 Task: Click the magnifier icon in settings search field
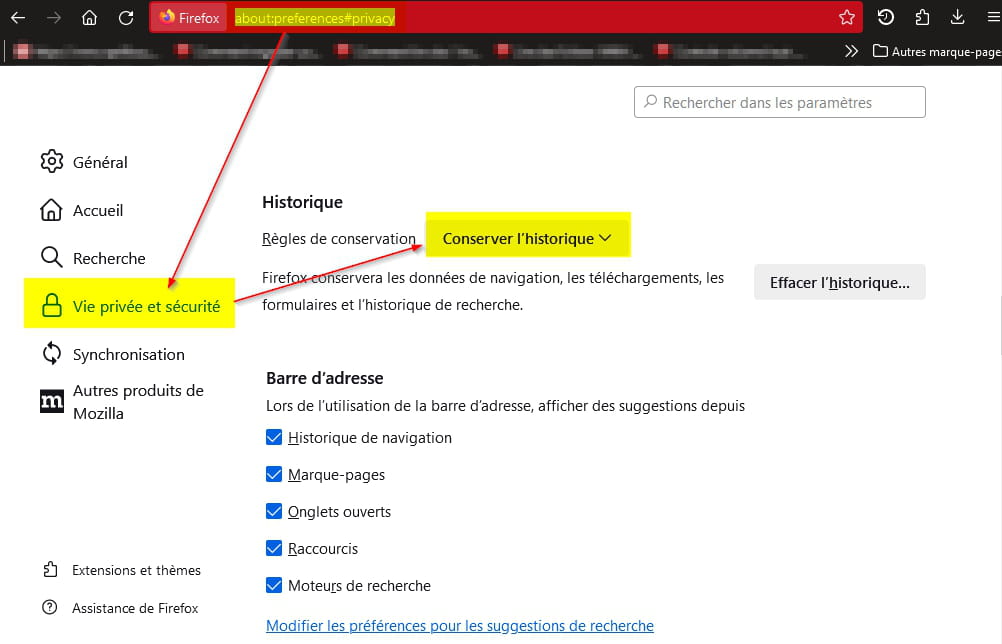click(x=651, y=102)
